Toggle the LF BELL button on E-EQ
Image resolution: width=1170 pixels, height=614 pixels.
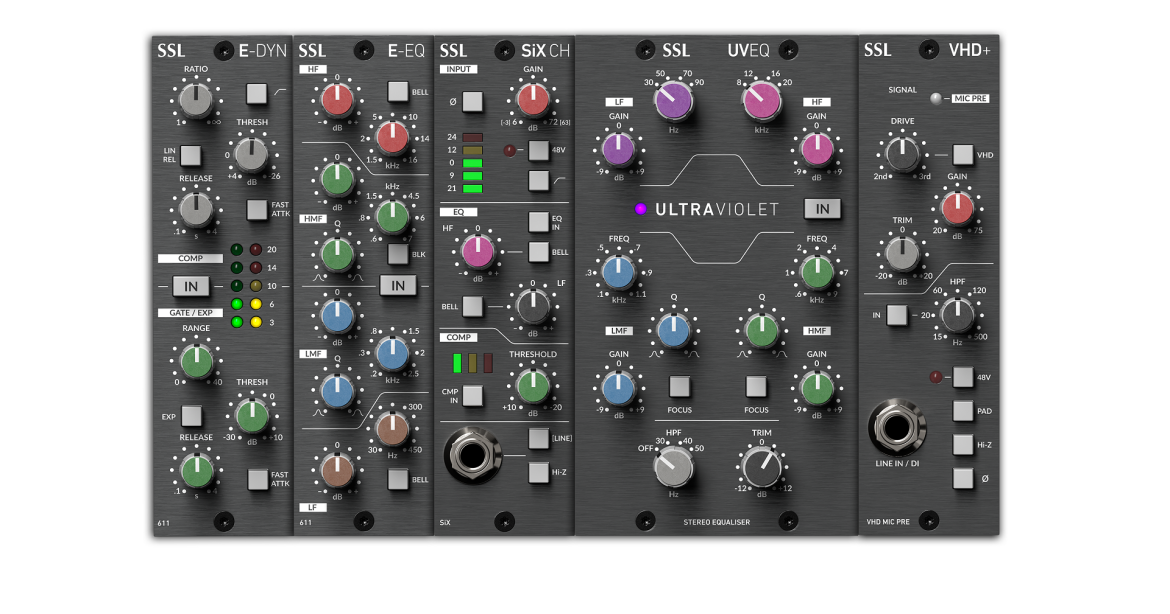(398, 479)
